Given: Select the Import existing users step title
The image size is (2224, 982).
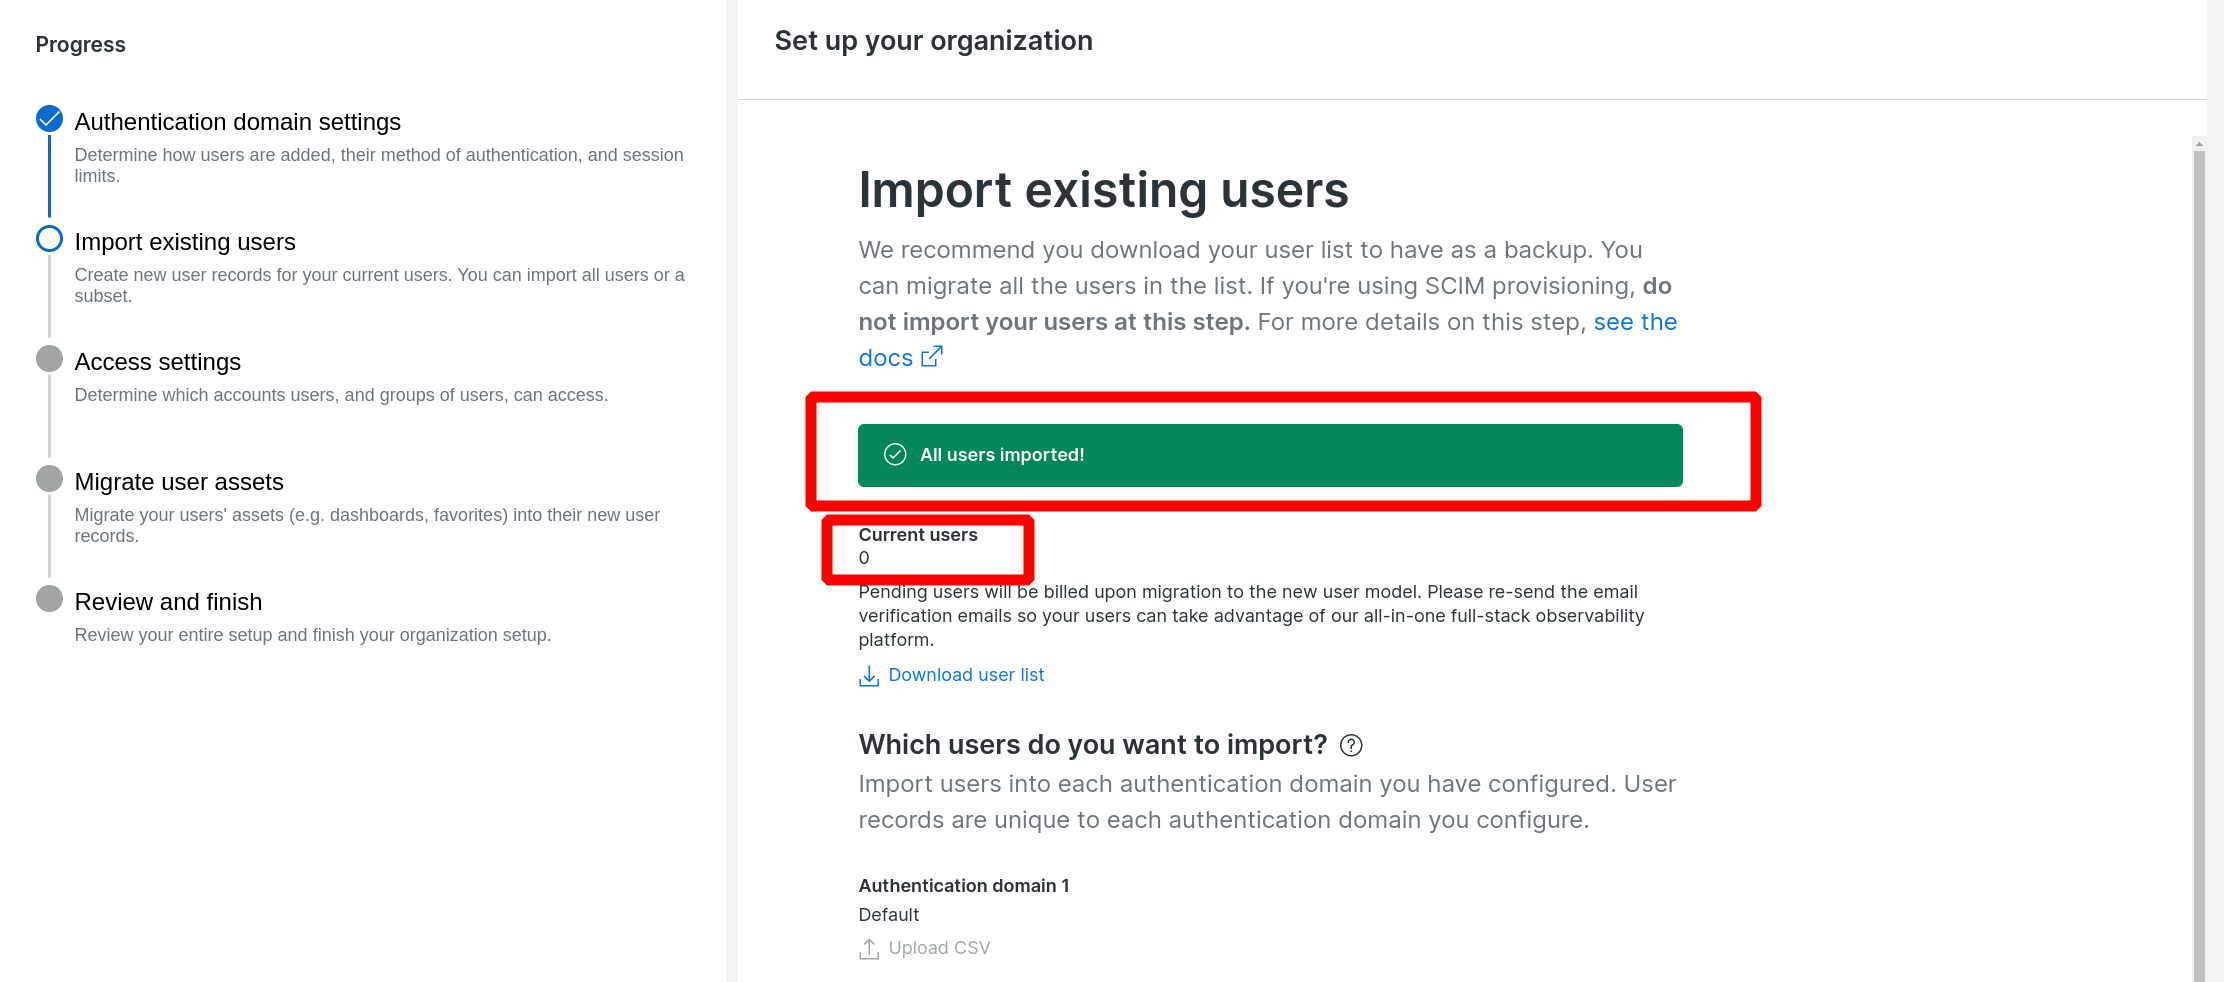Looking at the screenshot, I should point(185,242).
